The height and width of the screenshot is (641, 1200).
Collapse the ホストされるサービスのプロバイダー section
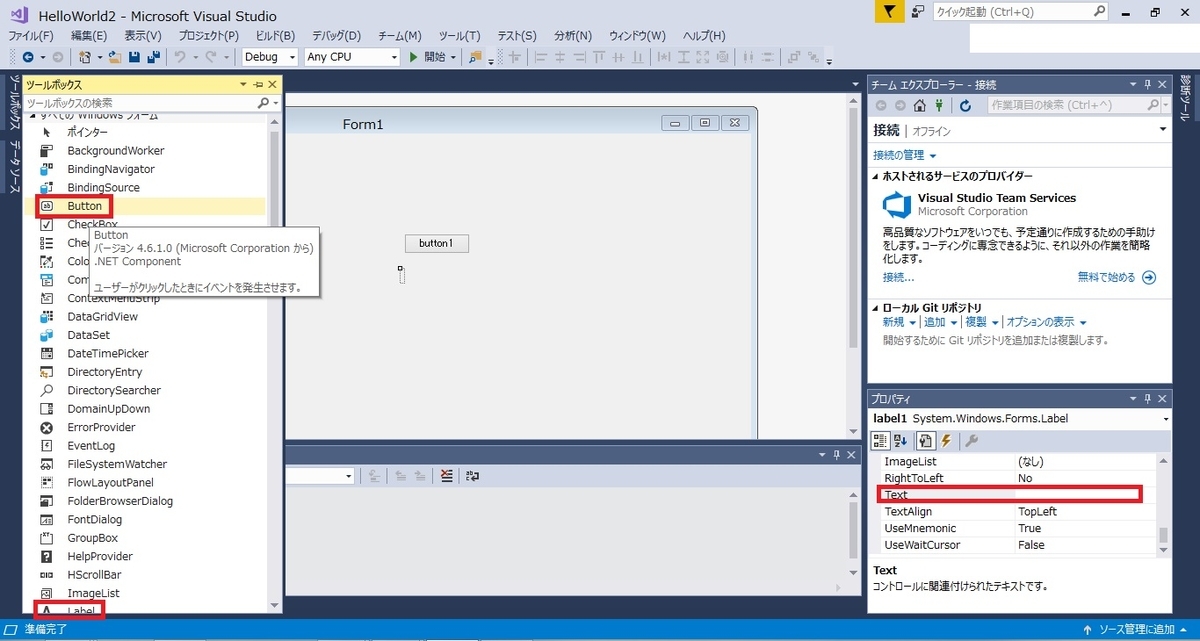(875, 176)
